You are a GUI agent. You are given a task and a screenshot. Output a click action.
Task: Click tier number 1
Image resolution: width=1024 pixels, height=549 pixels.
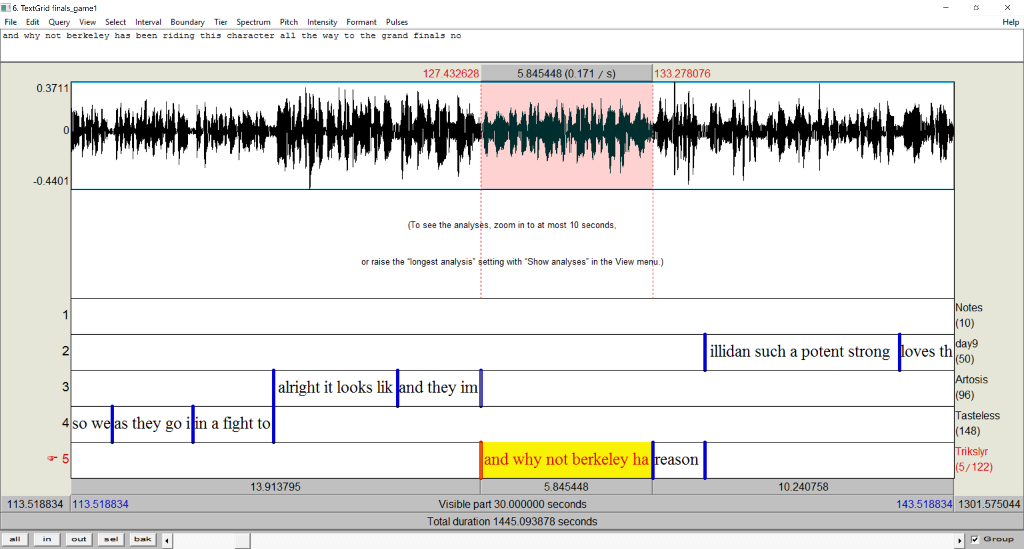65,315
